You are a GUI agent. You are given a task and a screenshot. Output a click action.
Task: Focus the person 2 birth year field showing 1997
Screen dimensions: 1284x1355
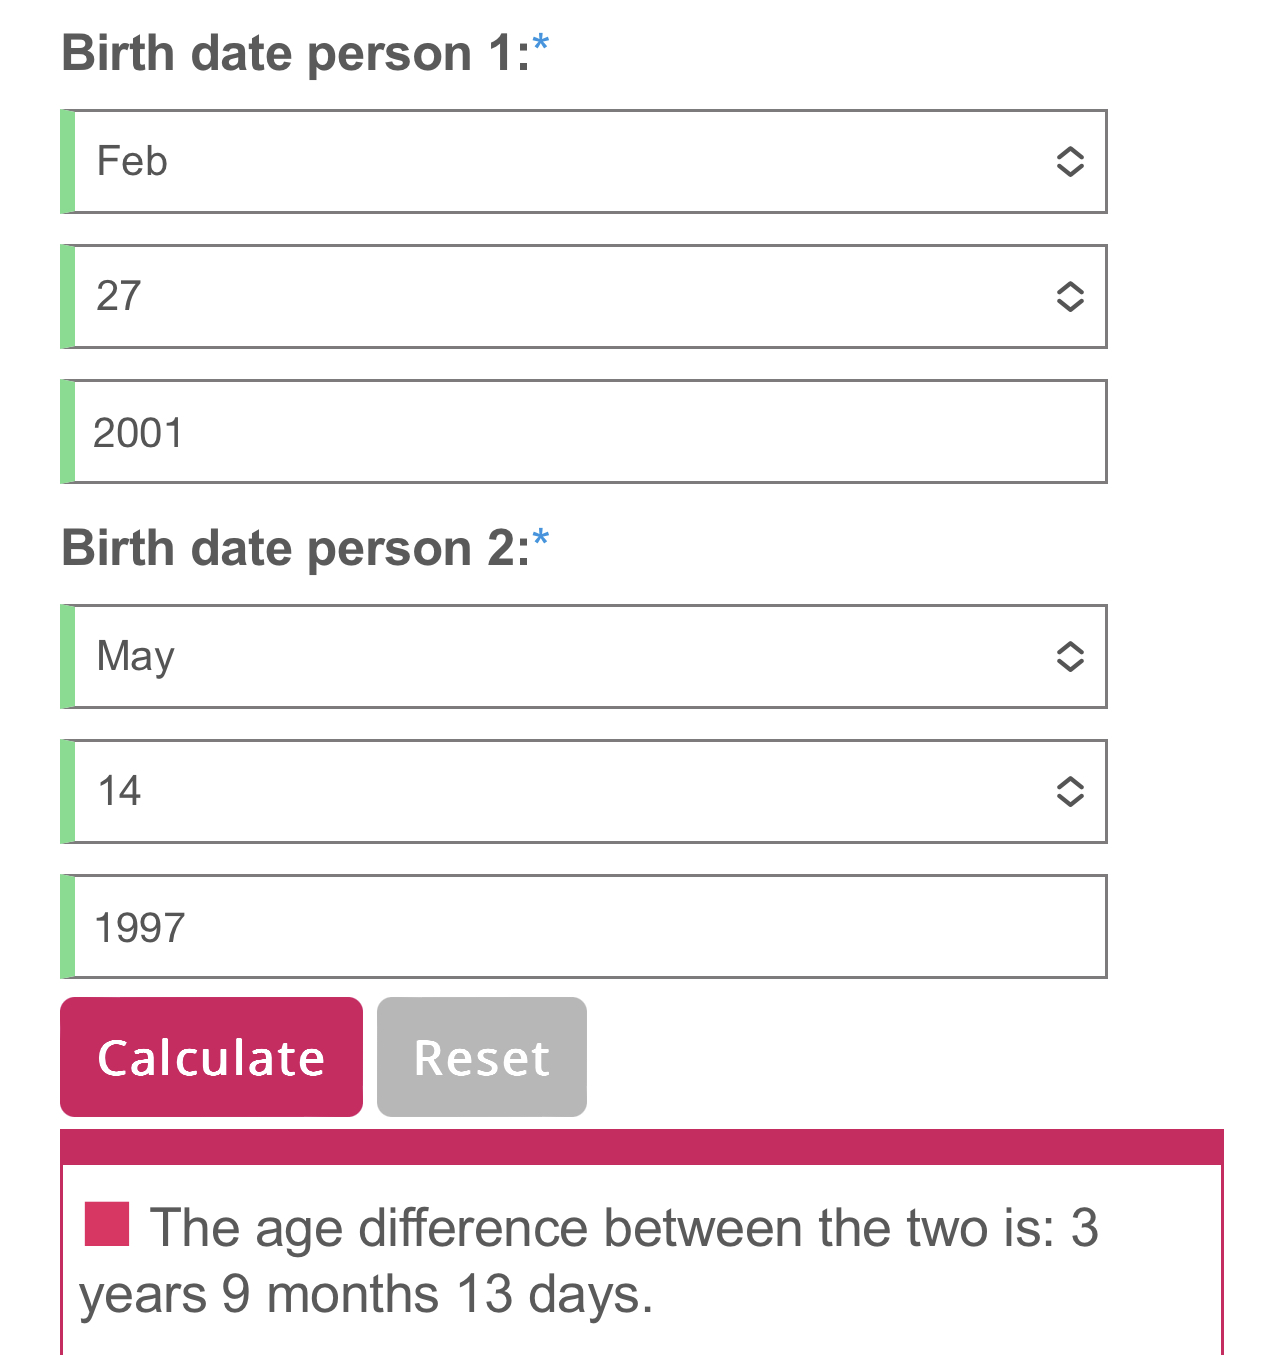coord(590,926)
